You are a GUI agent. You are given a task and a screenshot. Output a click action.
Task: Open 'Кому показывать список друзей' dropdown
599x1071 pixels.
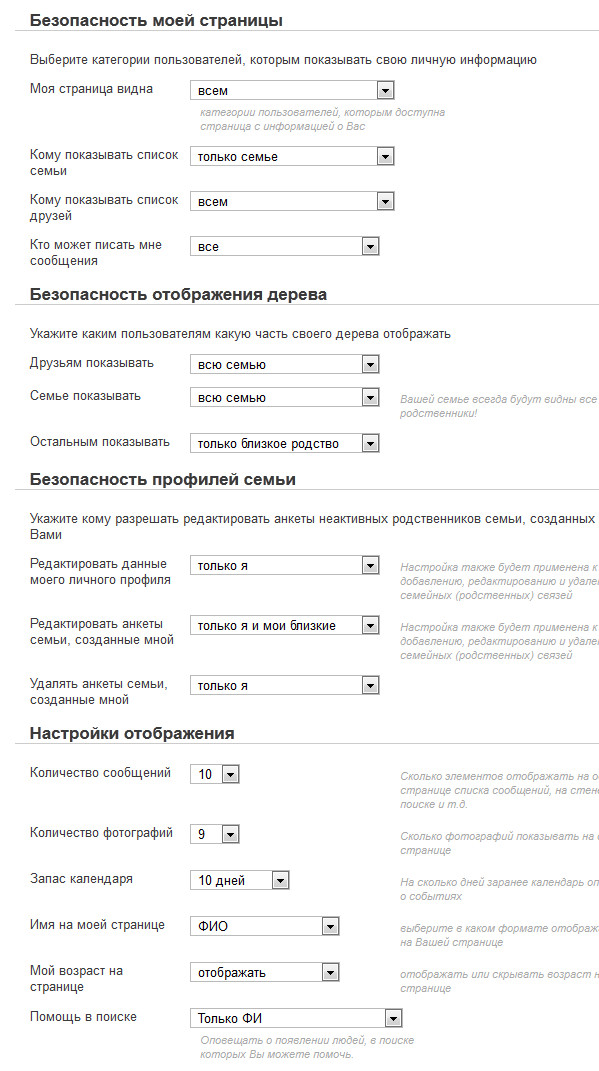point(292,201)
